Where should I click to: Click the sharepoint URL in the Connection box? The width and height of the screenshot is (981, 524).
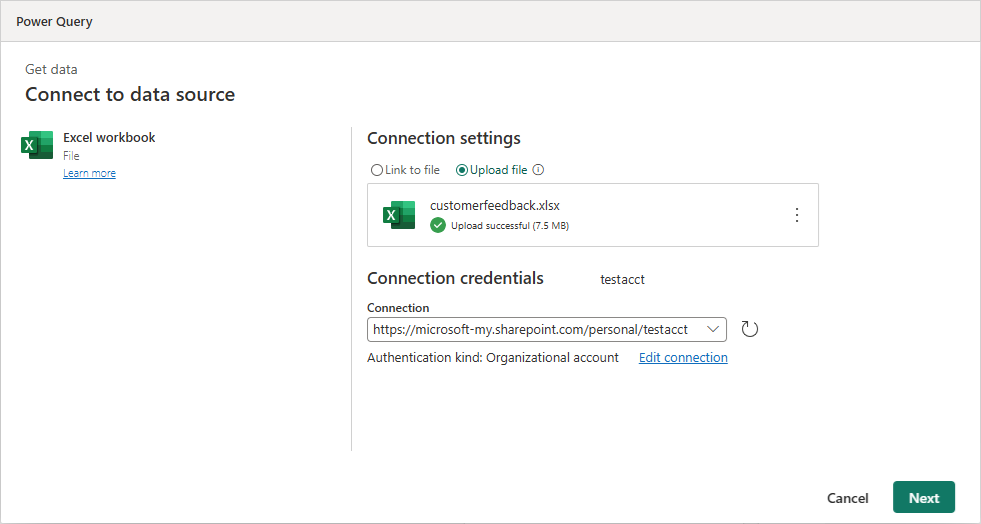(531, 330)
